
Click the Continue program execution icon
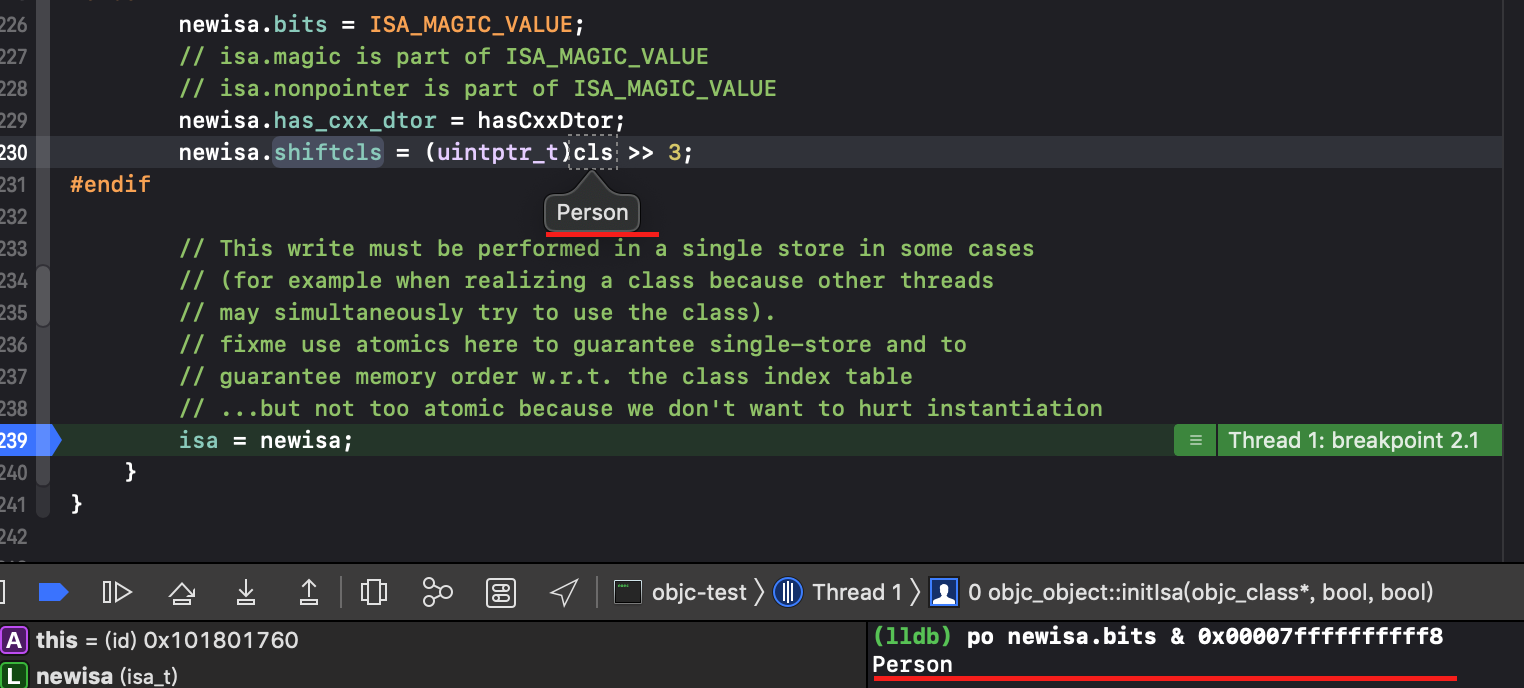[x=117, y=592]
